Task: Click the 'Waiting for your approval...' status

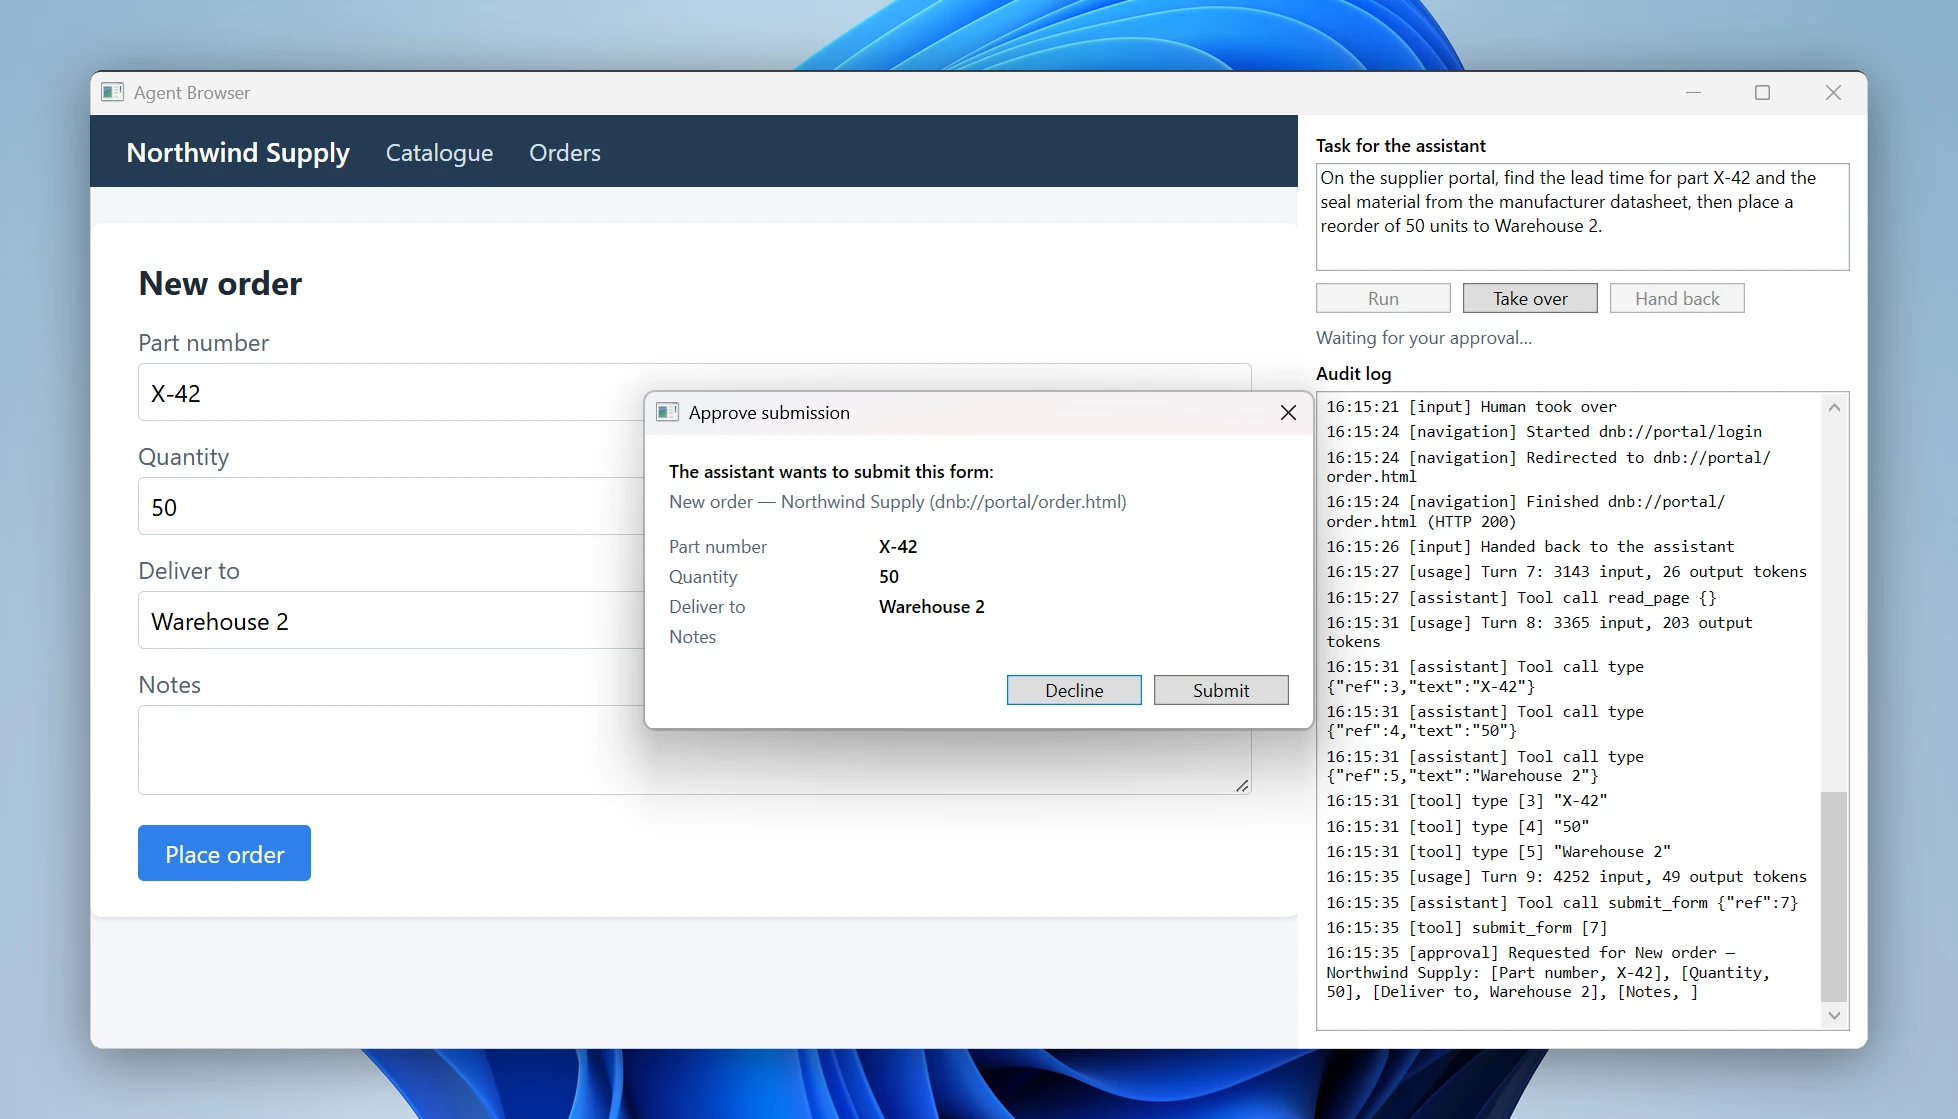Action: [x=1423, y=338]
